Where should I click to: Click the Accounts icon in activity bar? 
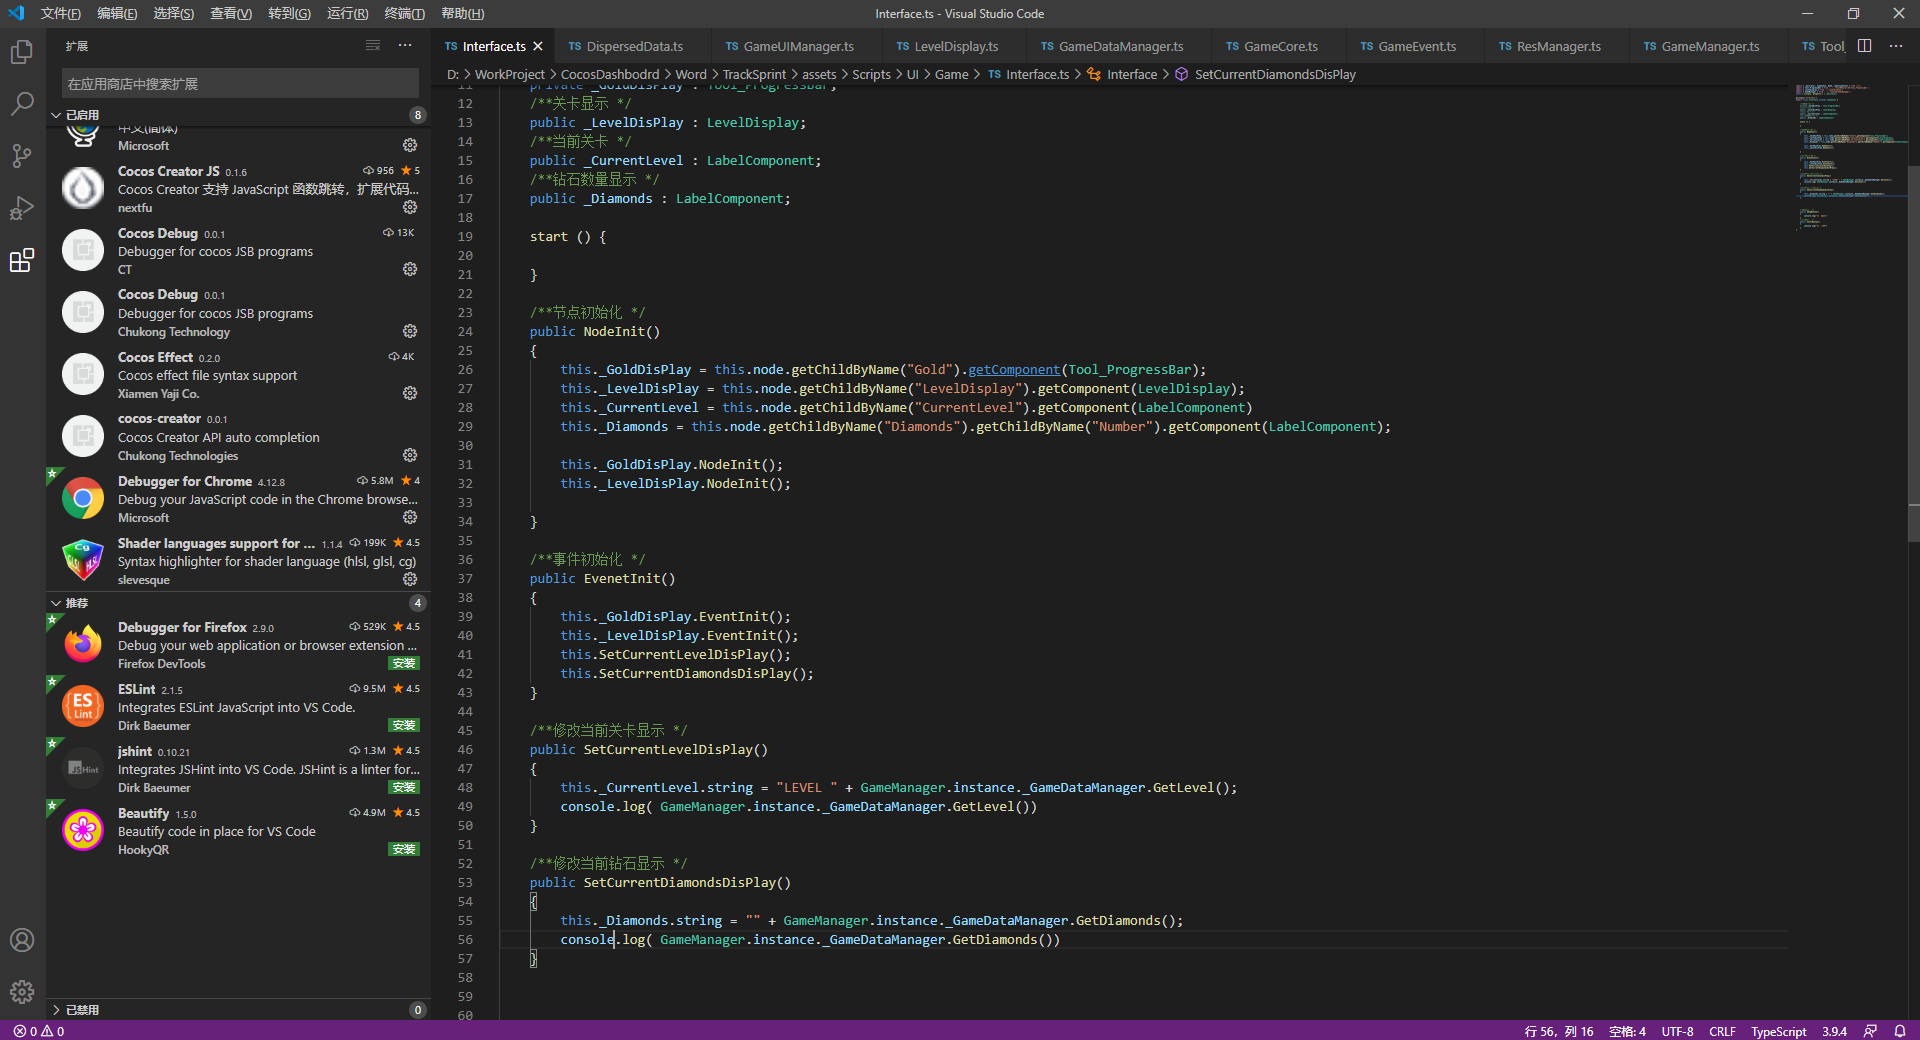tap(22, 940)
